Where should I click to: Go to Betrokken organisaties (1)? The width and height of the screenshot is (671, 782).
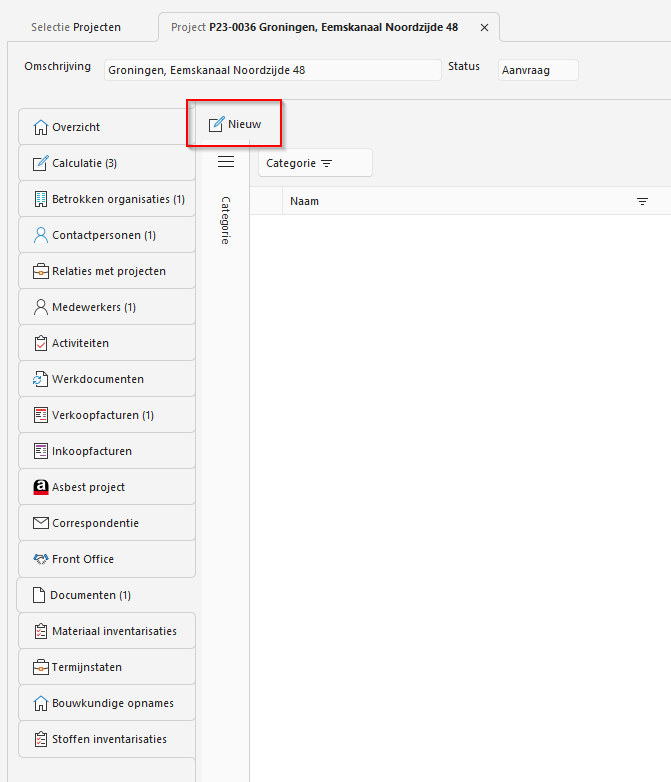(107, 199)
